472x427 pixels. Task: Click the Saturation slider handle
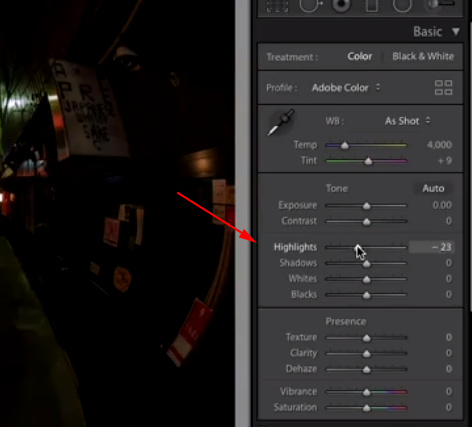[x=366, y=408]
